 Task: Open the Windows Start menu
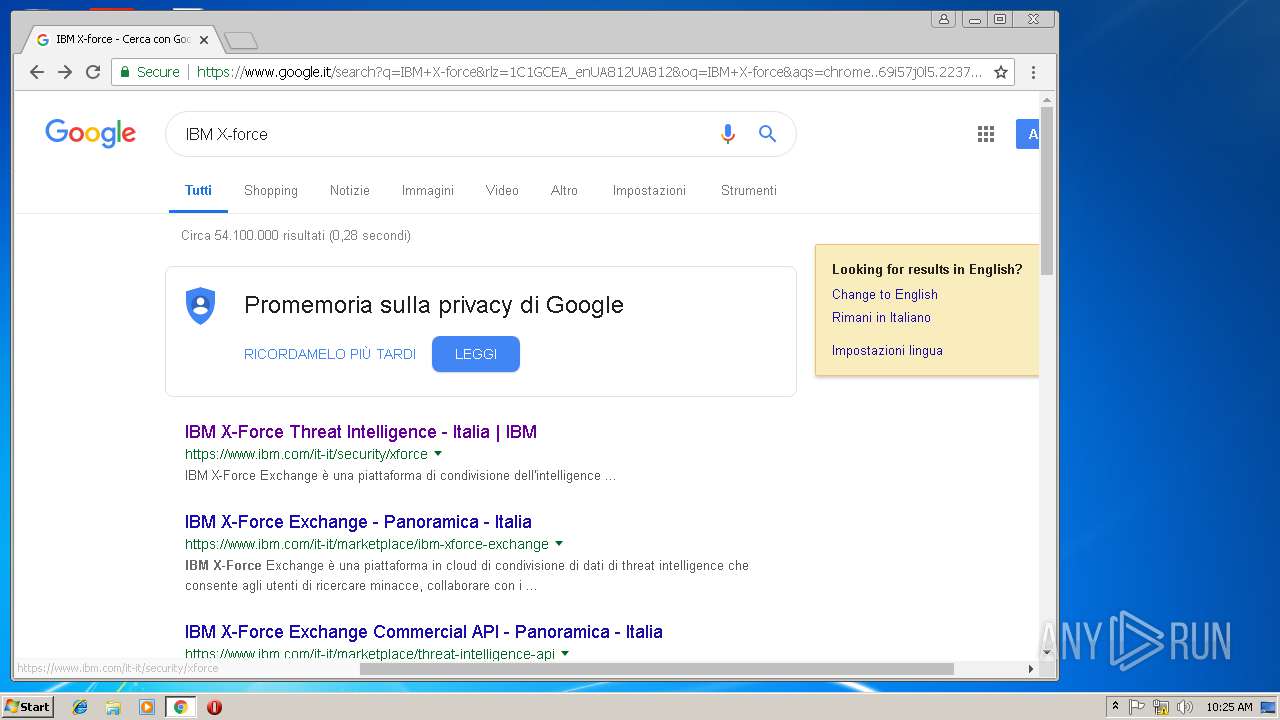(x=27, y=707)
